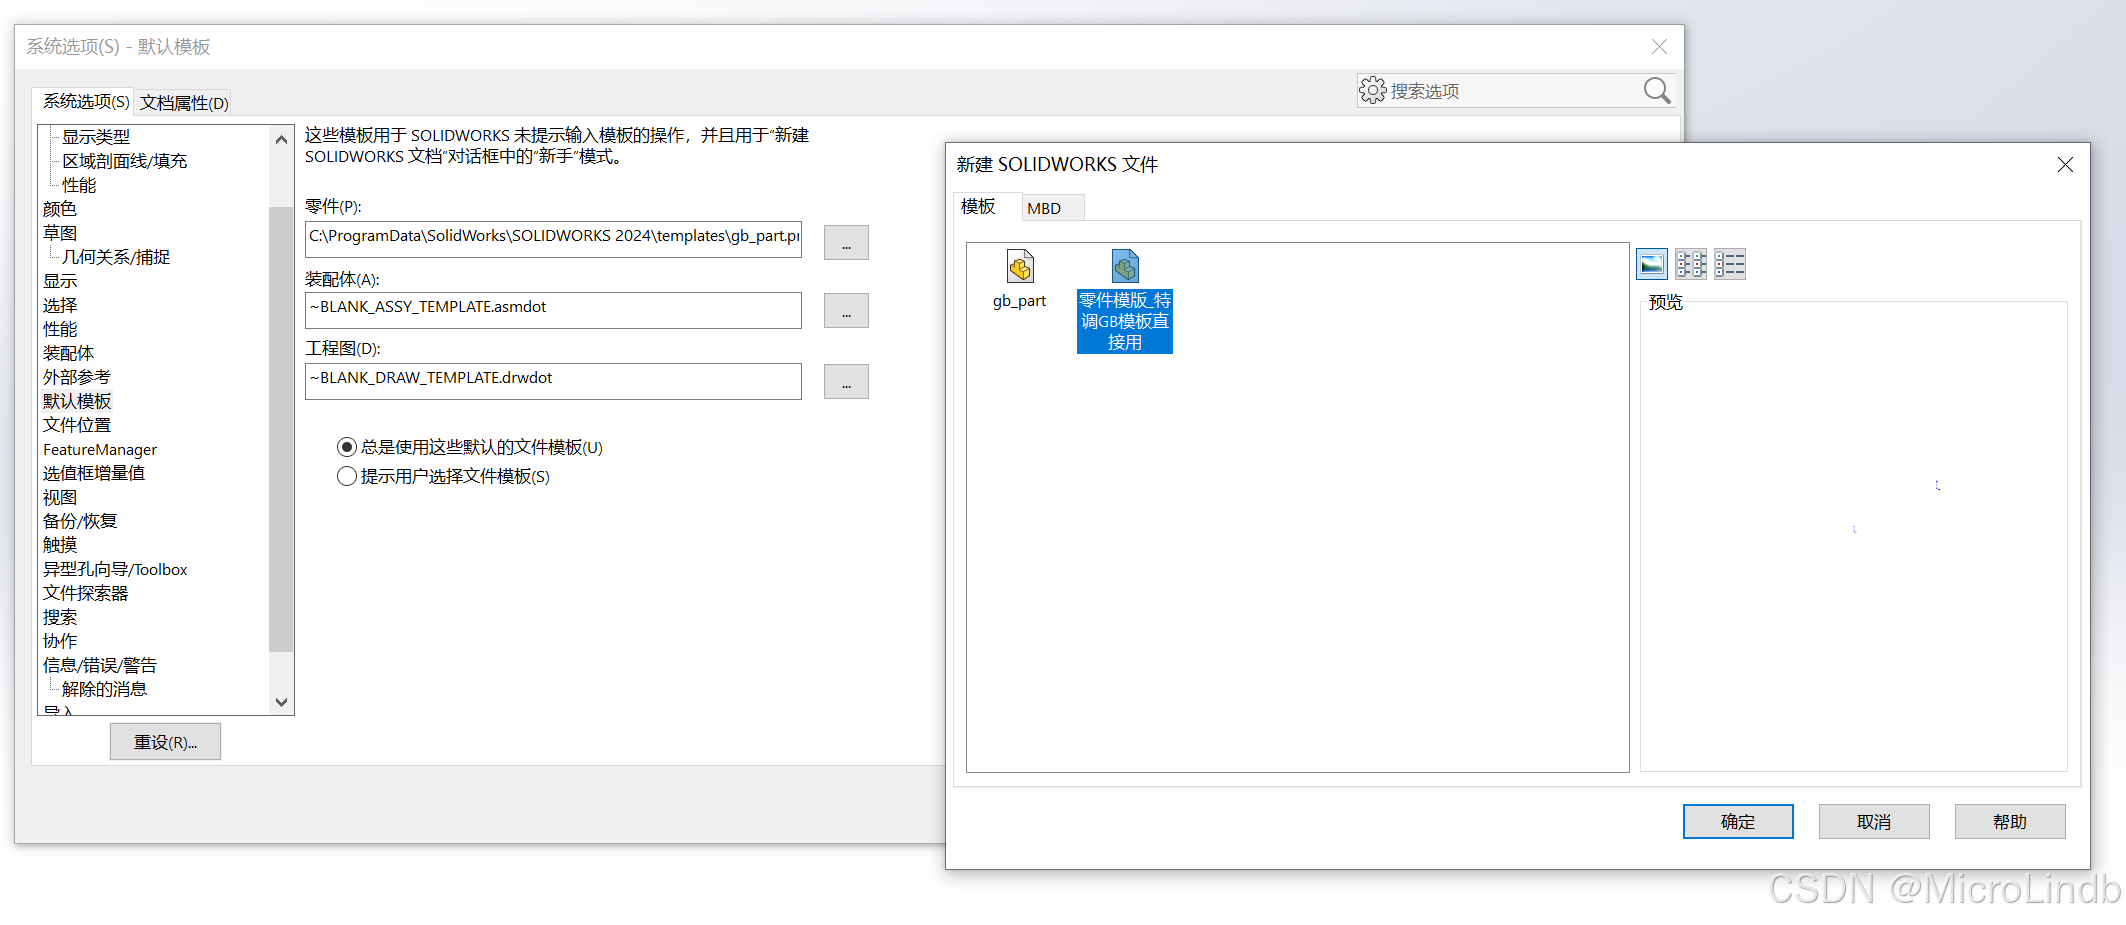Switch to 系统选项(S) tab
Screen dimensions: 2126x925
pos(86,102)
